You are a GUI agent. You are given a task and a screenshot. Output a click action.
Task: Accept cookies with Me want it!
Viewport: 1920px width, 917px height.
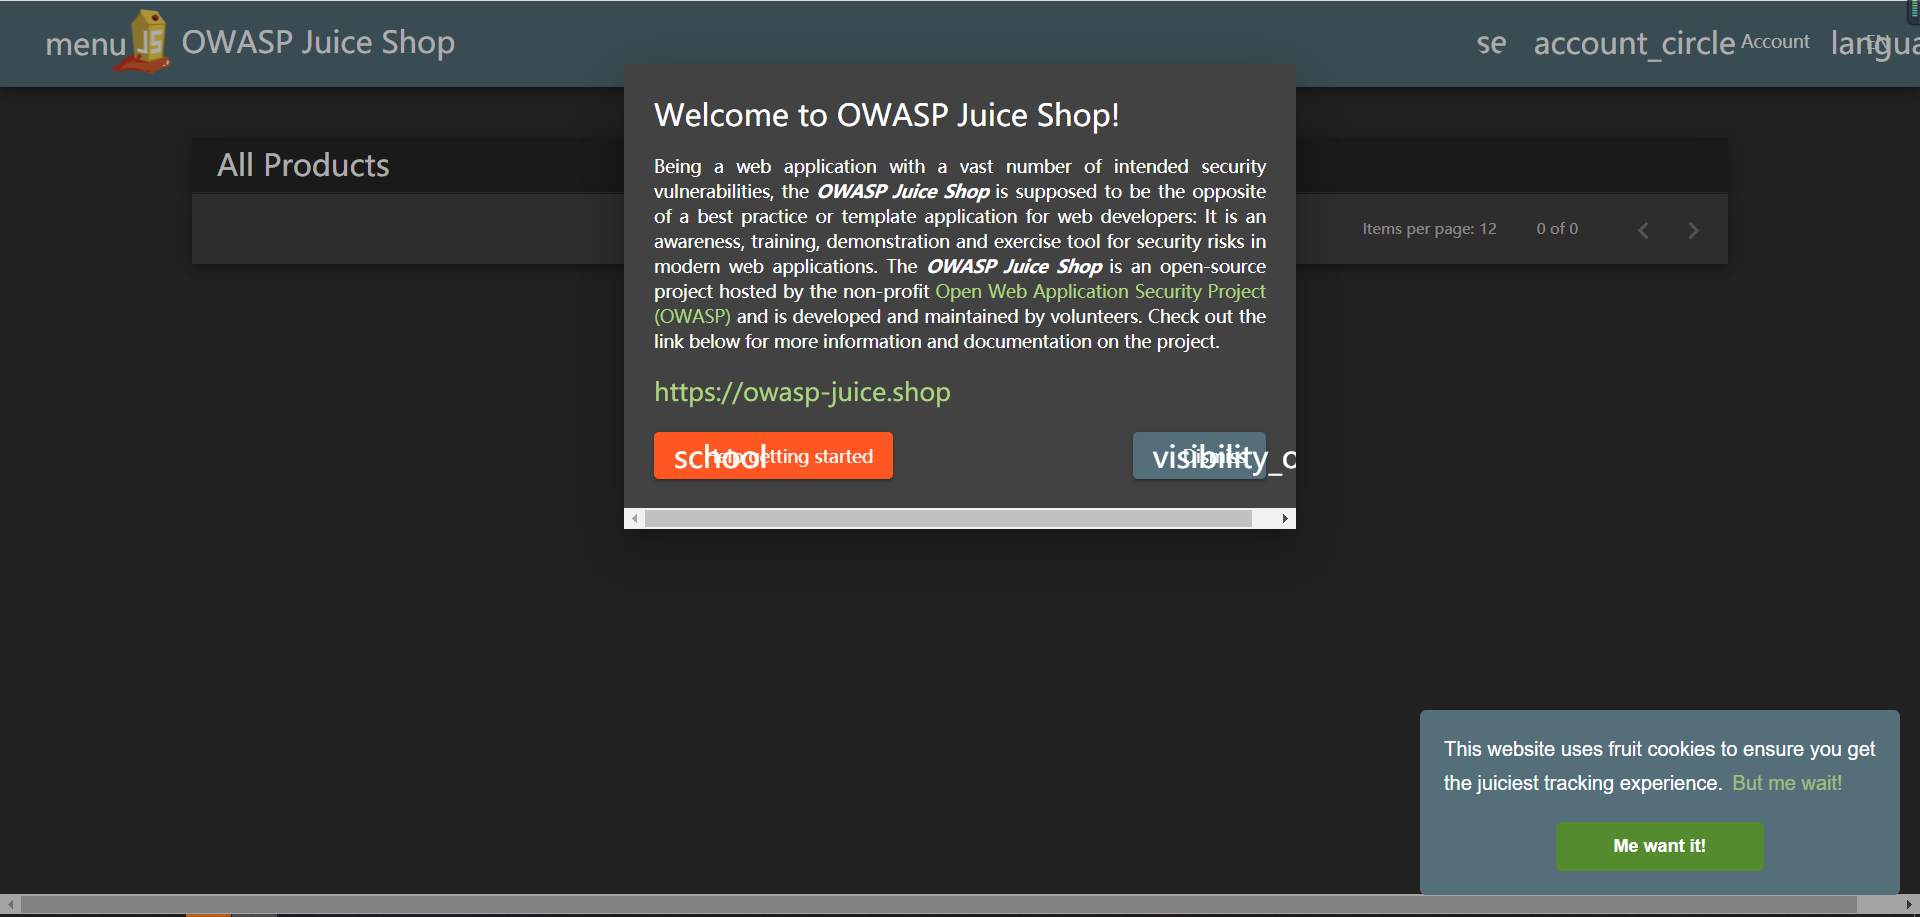click(1659, 846)
